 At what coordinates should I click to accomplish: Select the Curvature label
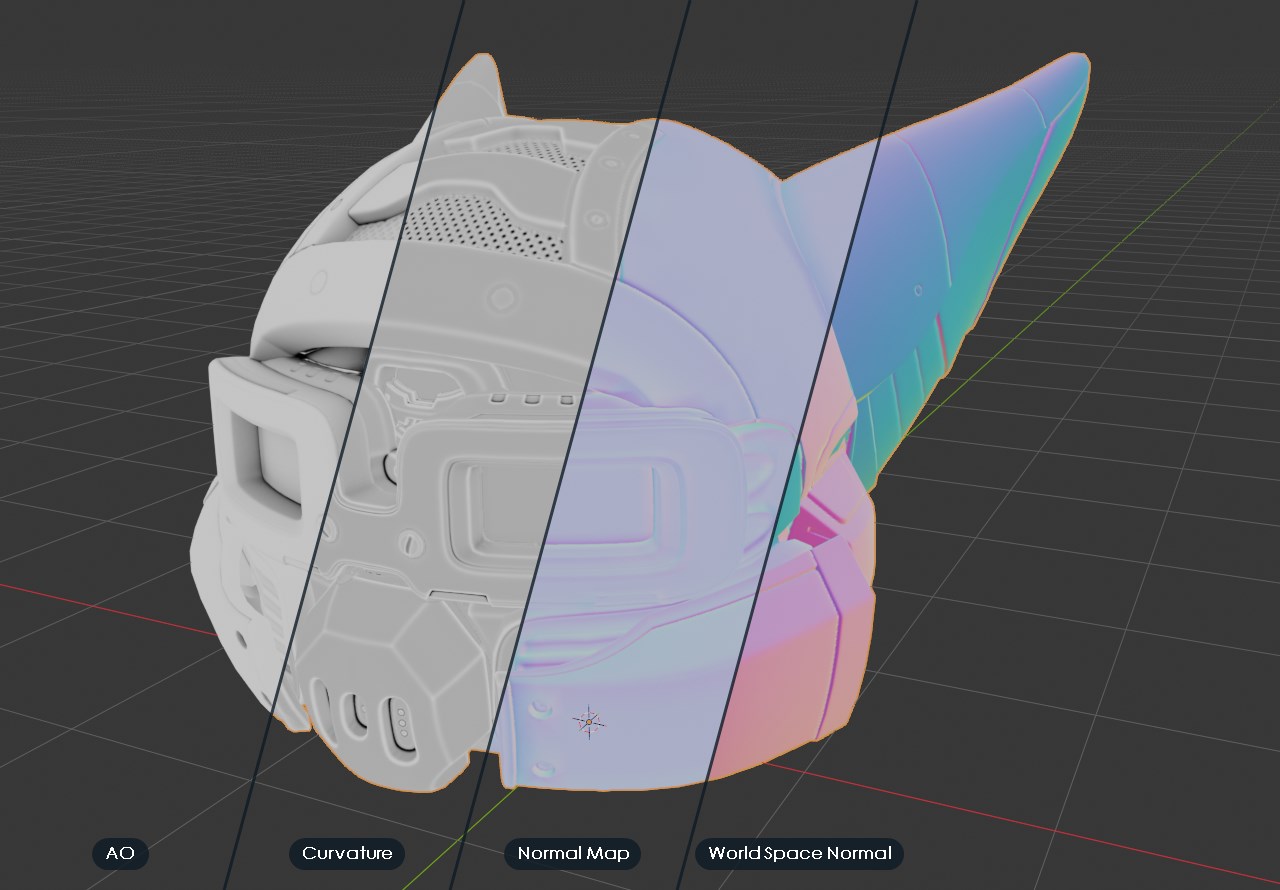347,853
